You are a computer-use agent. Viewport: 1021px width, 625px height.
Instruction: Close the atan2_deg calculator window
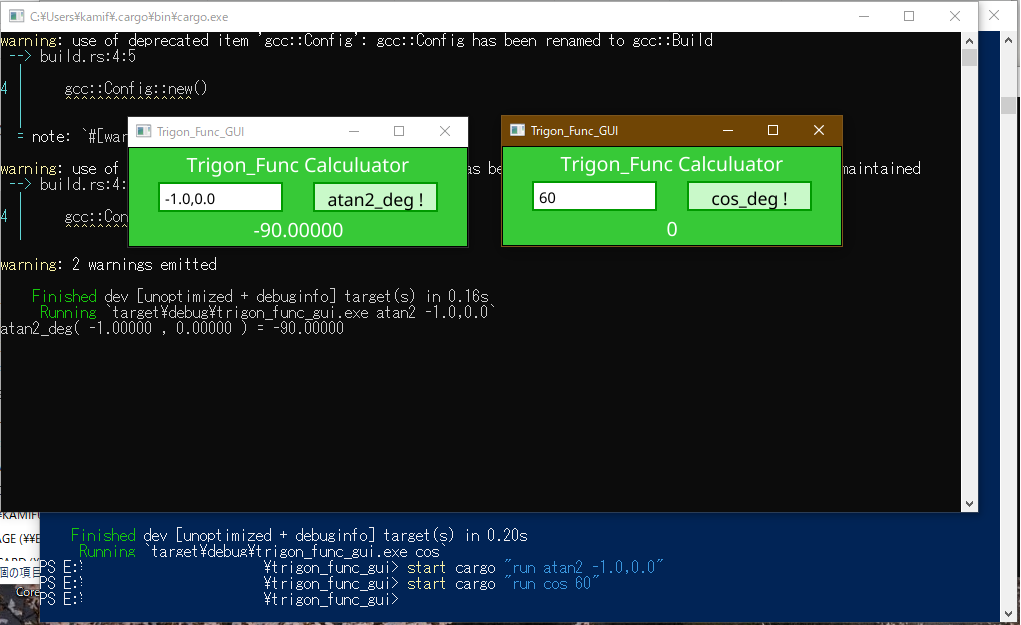point(445,132)
